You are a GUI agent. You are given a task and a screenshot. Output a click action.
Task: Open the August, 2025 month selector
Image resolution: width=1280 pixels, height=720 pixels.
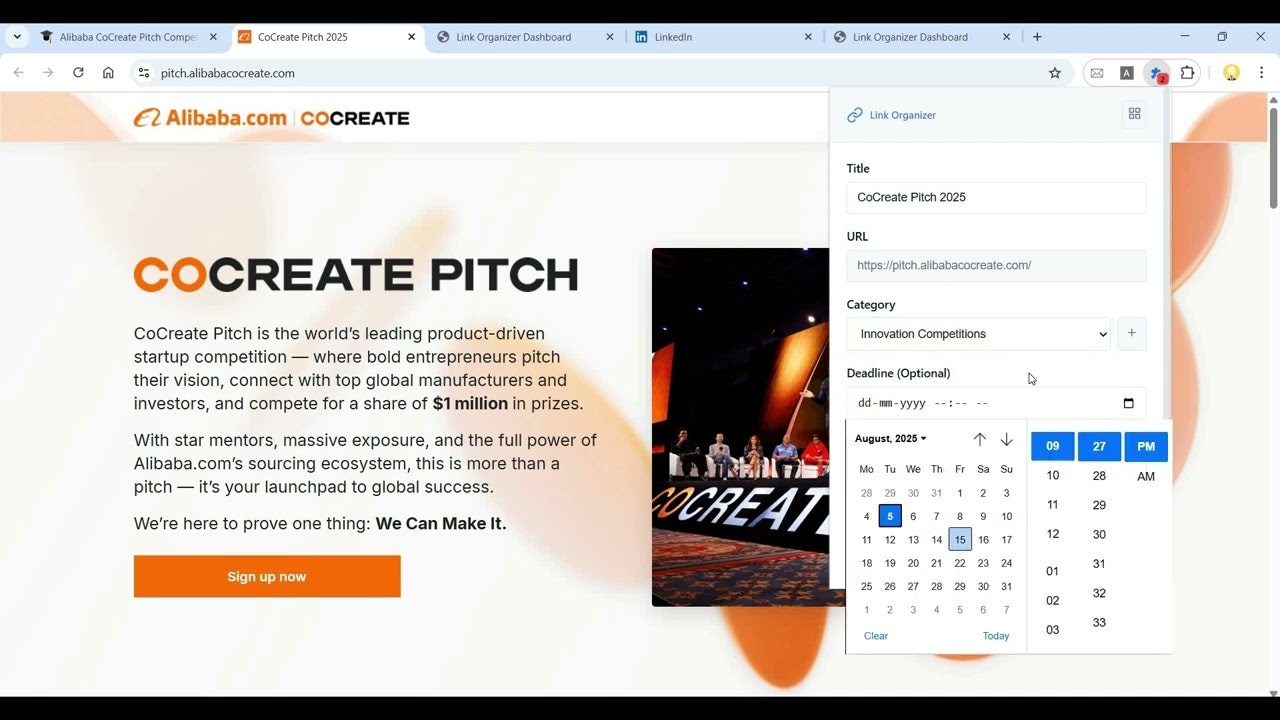pos(890,439)
